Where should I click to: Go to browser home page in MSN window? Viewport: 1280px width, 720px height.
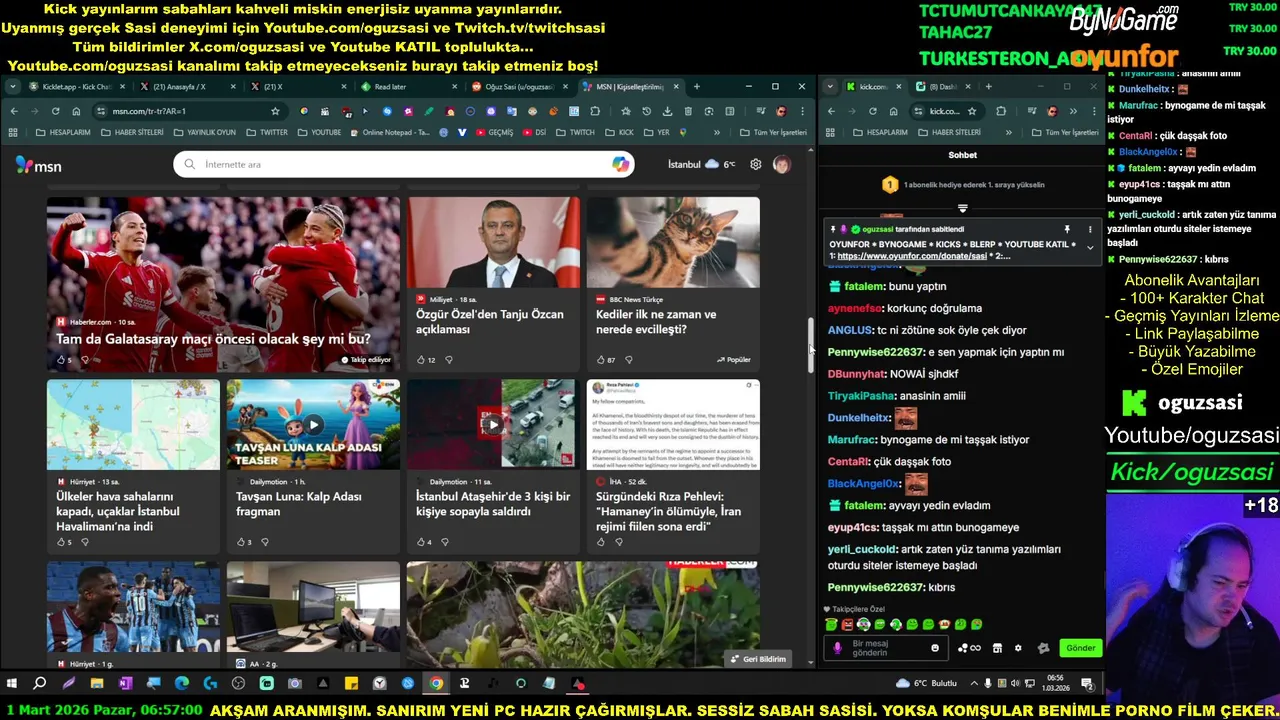tap(76, 111)
